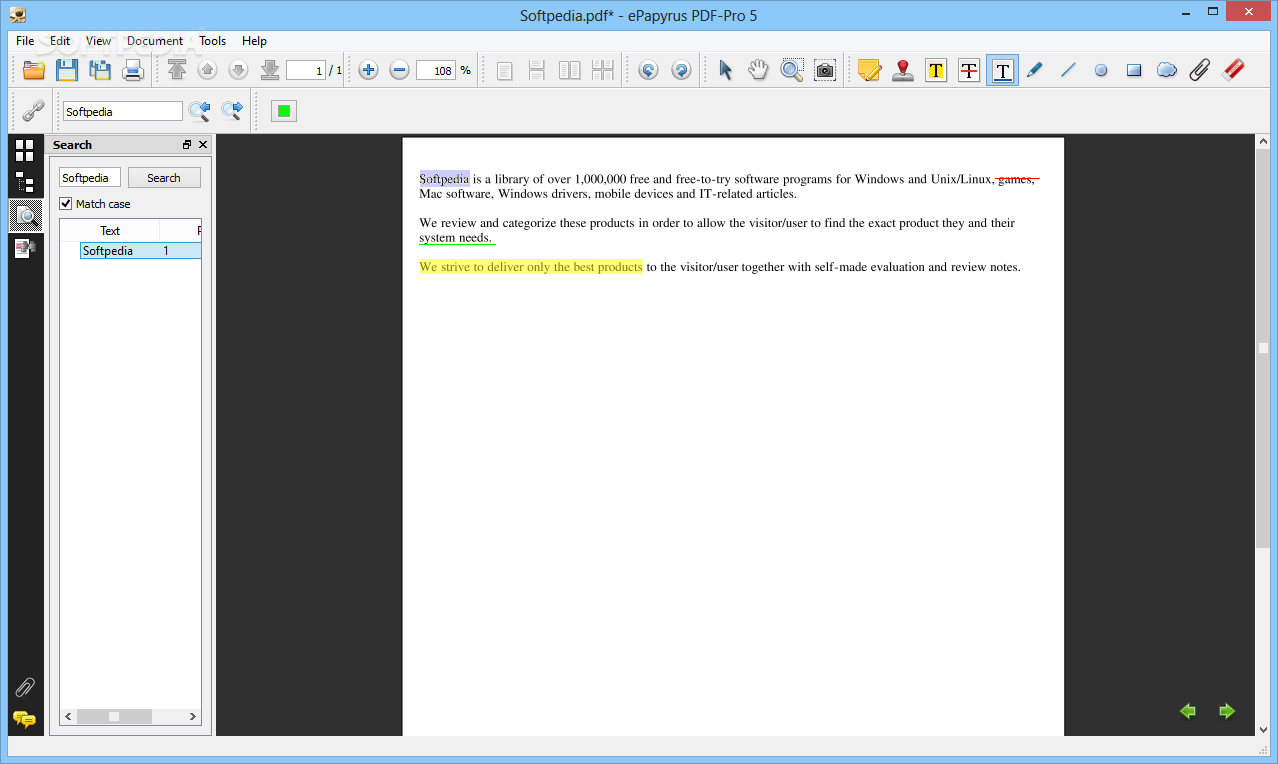Screen dimensions: 1278x764
Task: Switch to continuous page layout
Action: click(x=537, y=70)
